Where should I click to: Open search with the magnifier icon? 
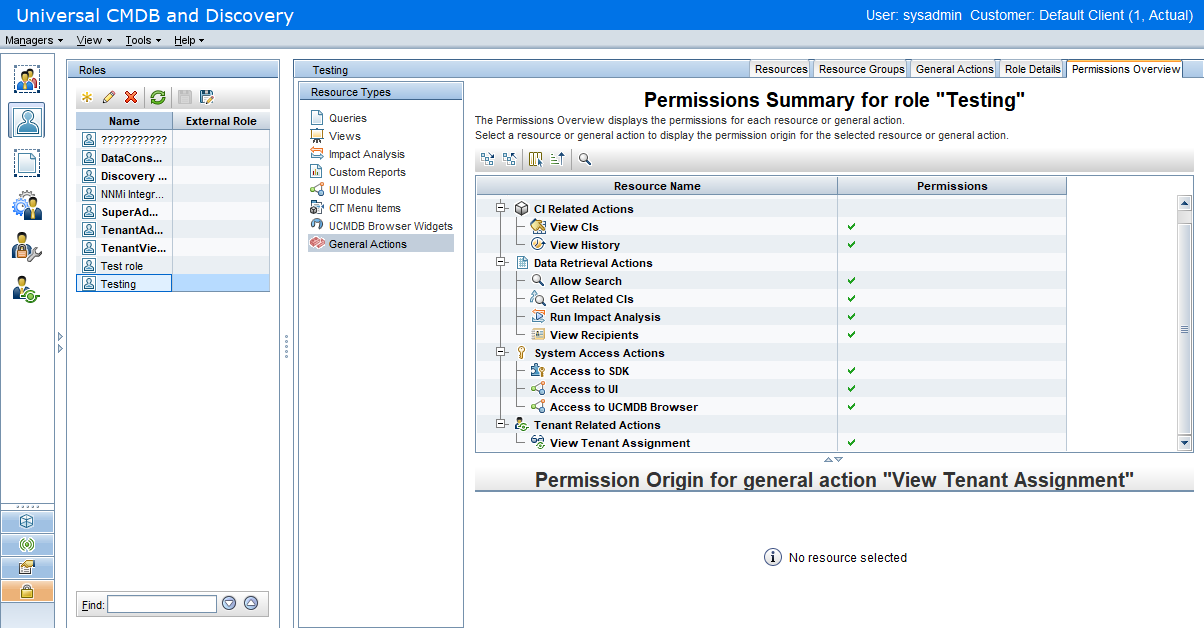tap(584, 158)
